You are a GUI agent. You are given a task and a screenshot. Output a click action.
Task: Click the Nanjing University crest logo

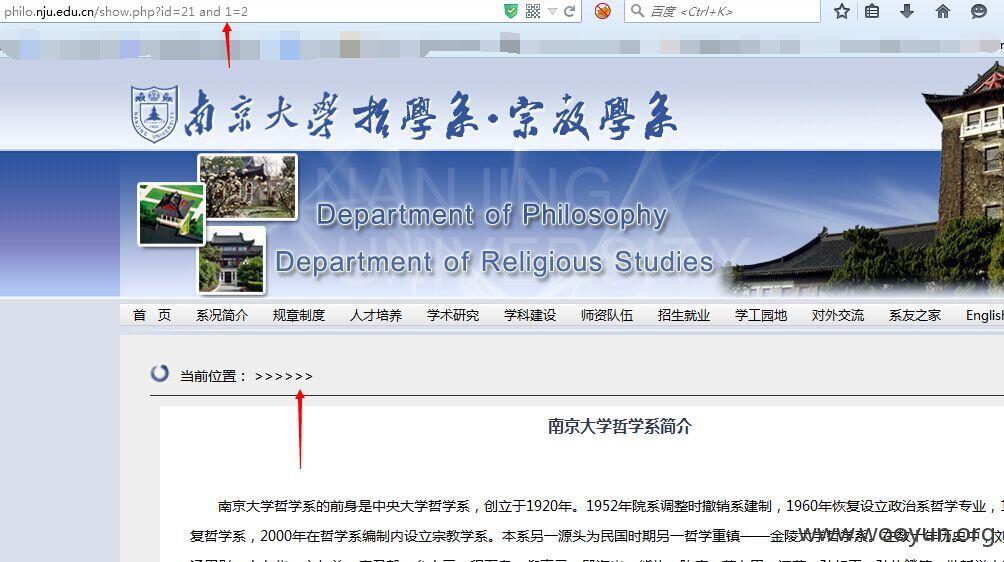154,114
